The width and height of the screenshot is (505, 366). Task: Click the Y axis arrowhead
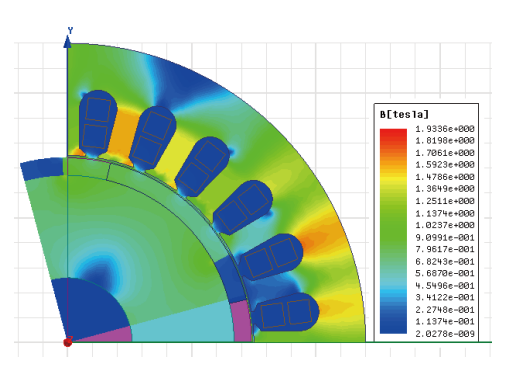(x=67, y=42)
